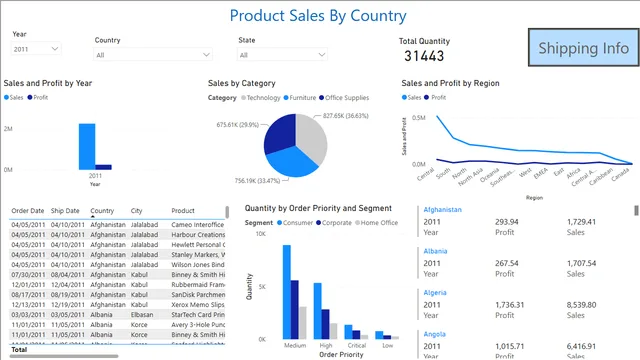
Task: Toggle the Profit legend in Sales and Profit by Region
Action: (435, 97)
